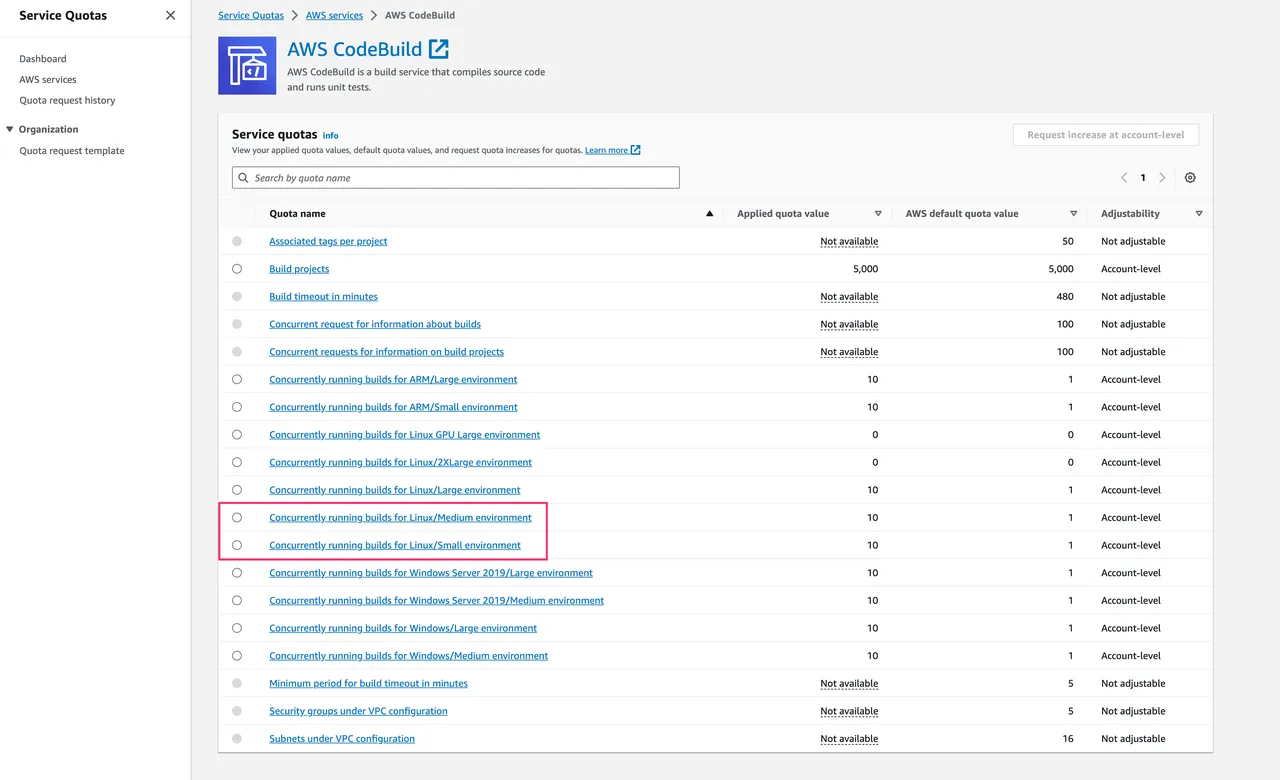Image resolution: width=1280 pixels, height=780 pixels.
Task: Open Linux GPU Large environment quota link
Action: tap(404, 435)
